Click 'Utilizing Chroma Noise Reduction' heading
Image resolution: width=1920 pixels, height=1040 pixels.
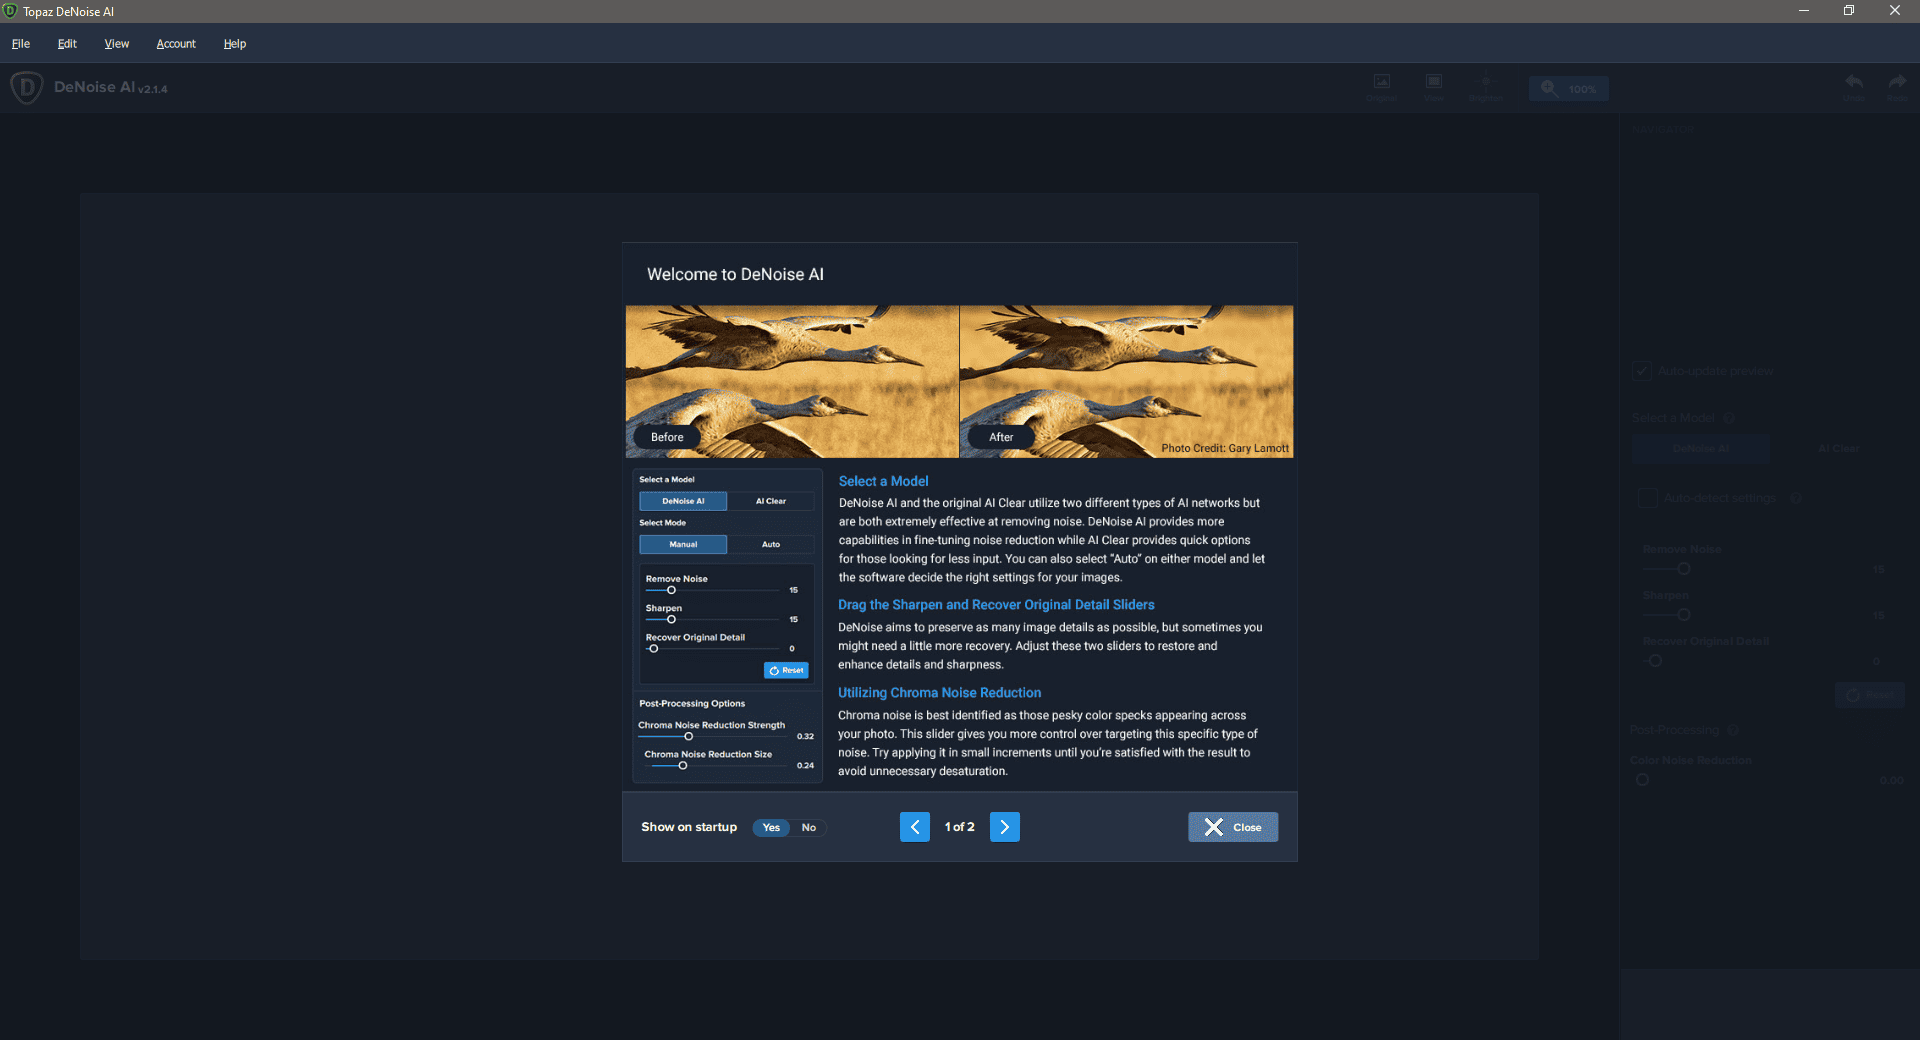(x=939, y=693)
